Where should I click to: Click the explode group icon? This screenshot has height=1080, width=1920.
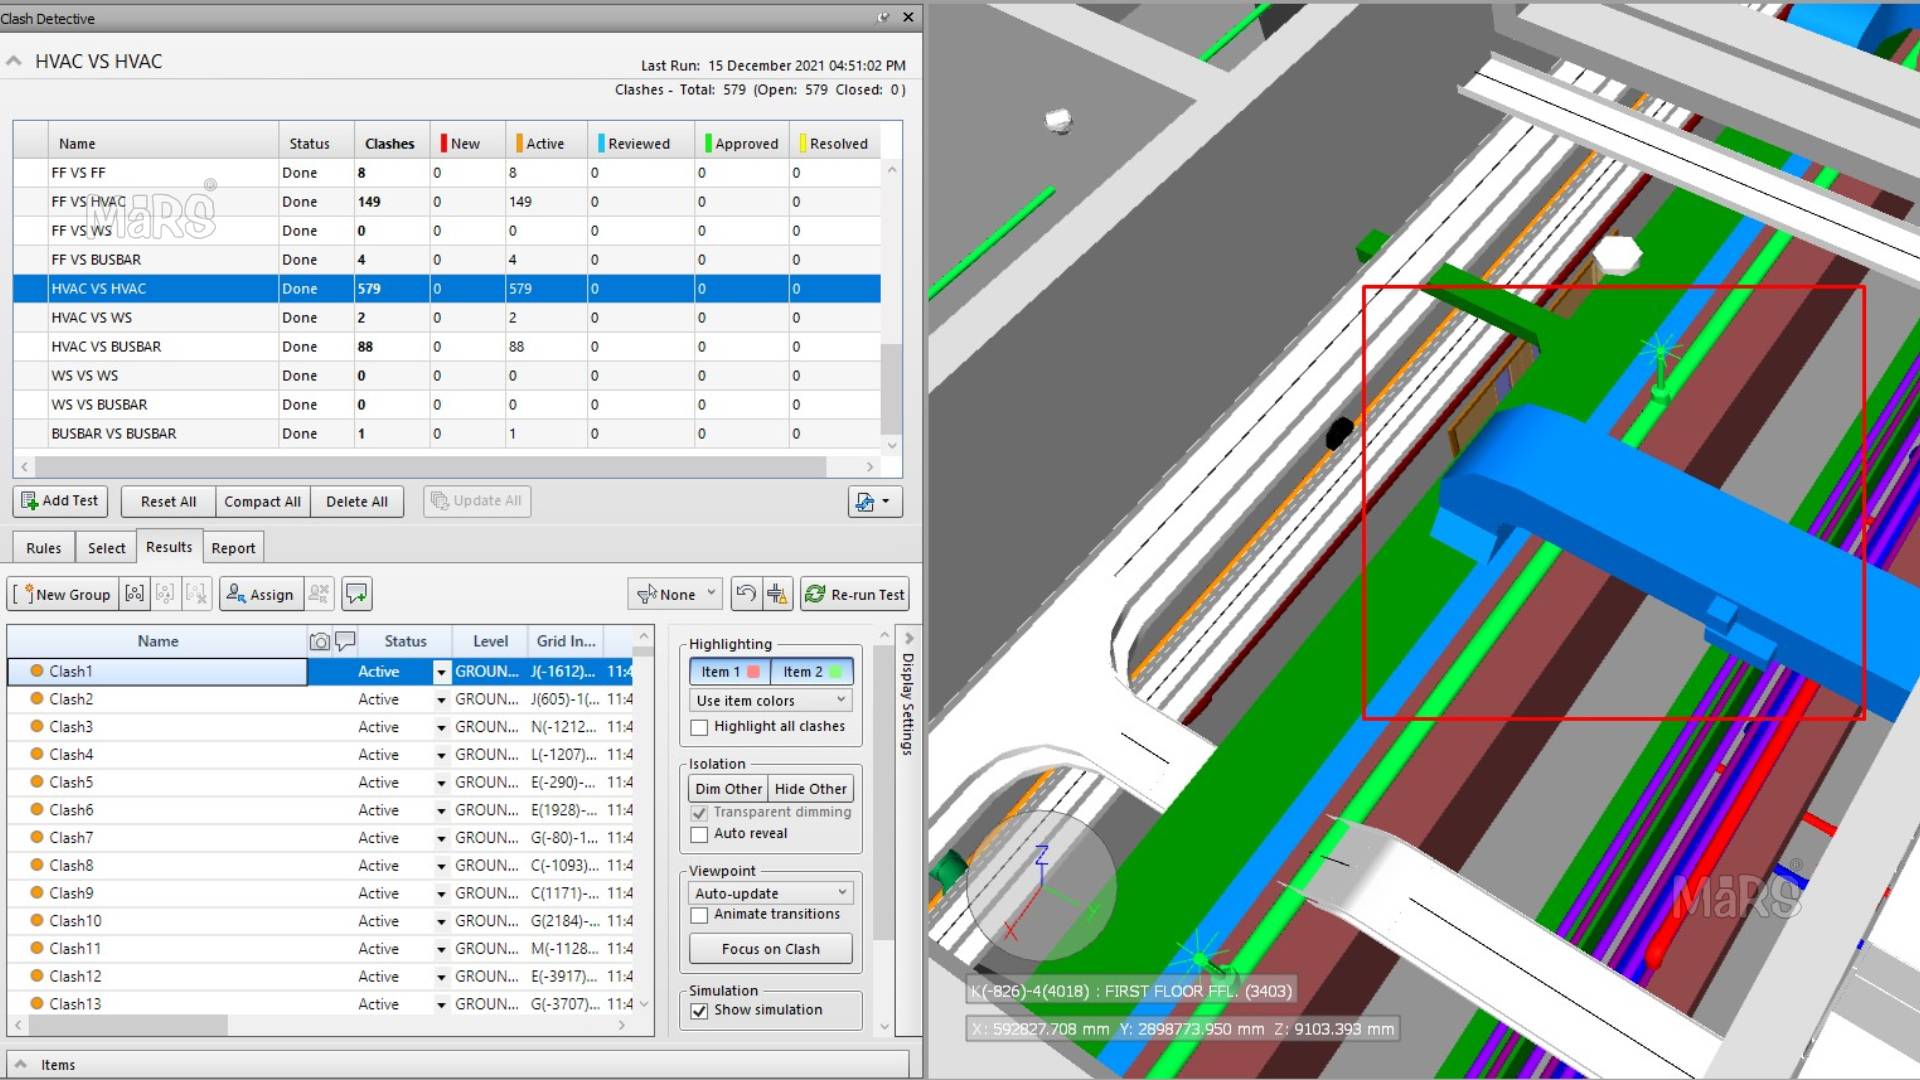point(165,594)
